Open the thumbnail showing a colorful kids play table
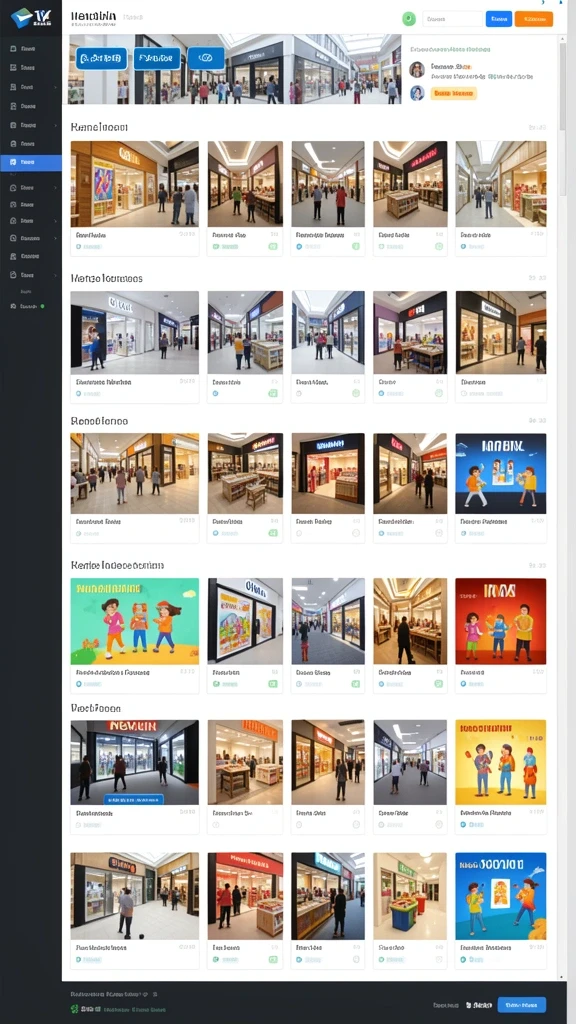The width and height of the screenshot is (576, 1024). [410, 896]
